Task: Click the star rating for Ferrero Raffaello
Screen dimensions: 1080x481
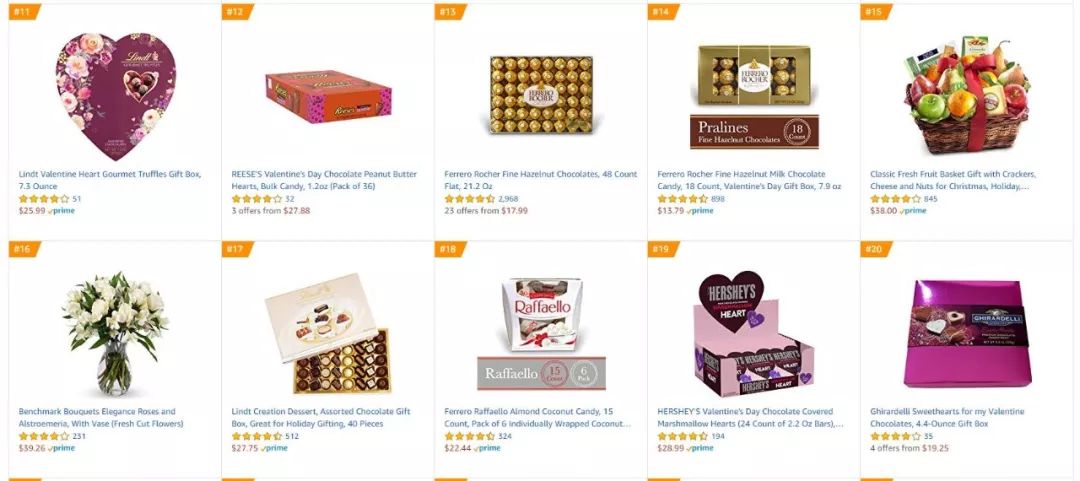Action: 470,436
